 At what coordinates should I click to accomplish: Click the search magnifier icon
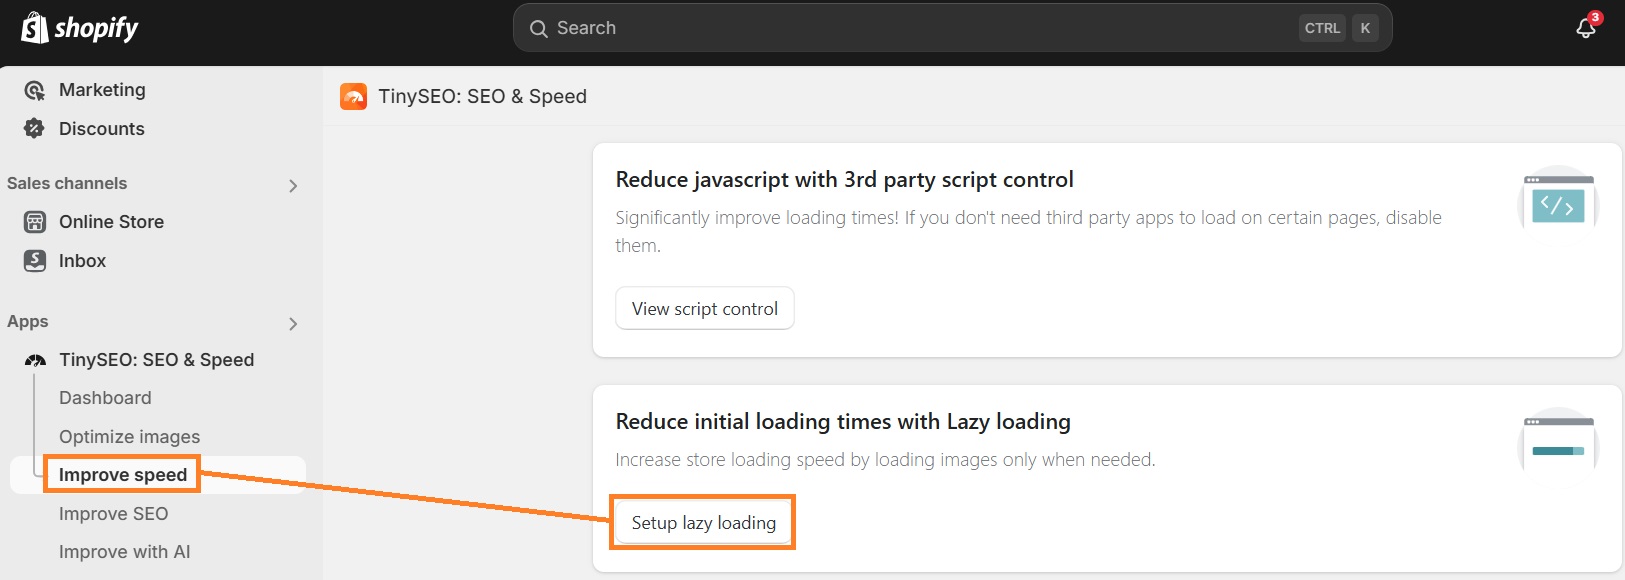pyautogui.click(x=539, y=28)
